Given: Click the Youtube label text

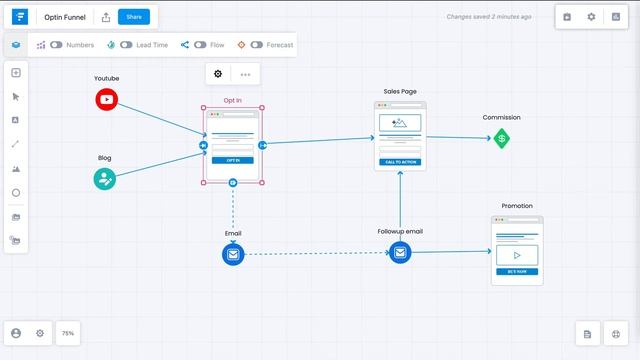Looking at the screenshot, I should pyautogui.click(x=107, y=78).
